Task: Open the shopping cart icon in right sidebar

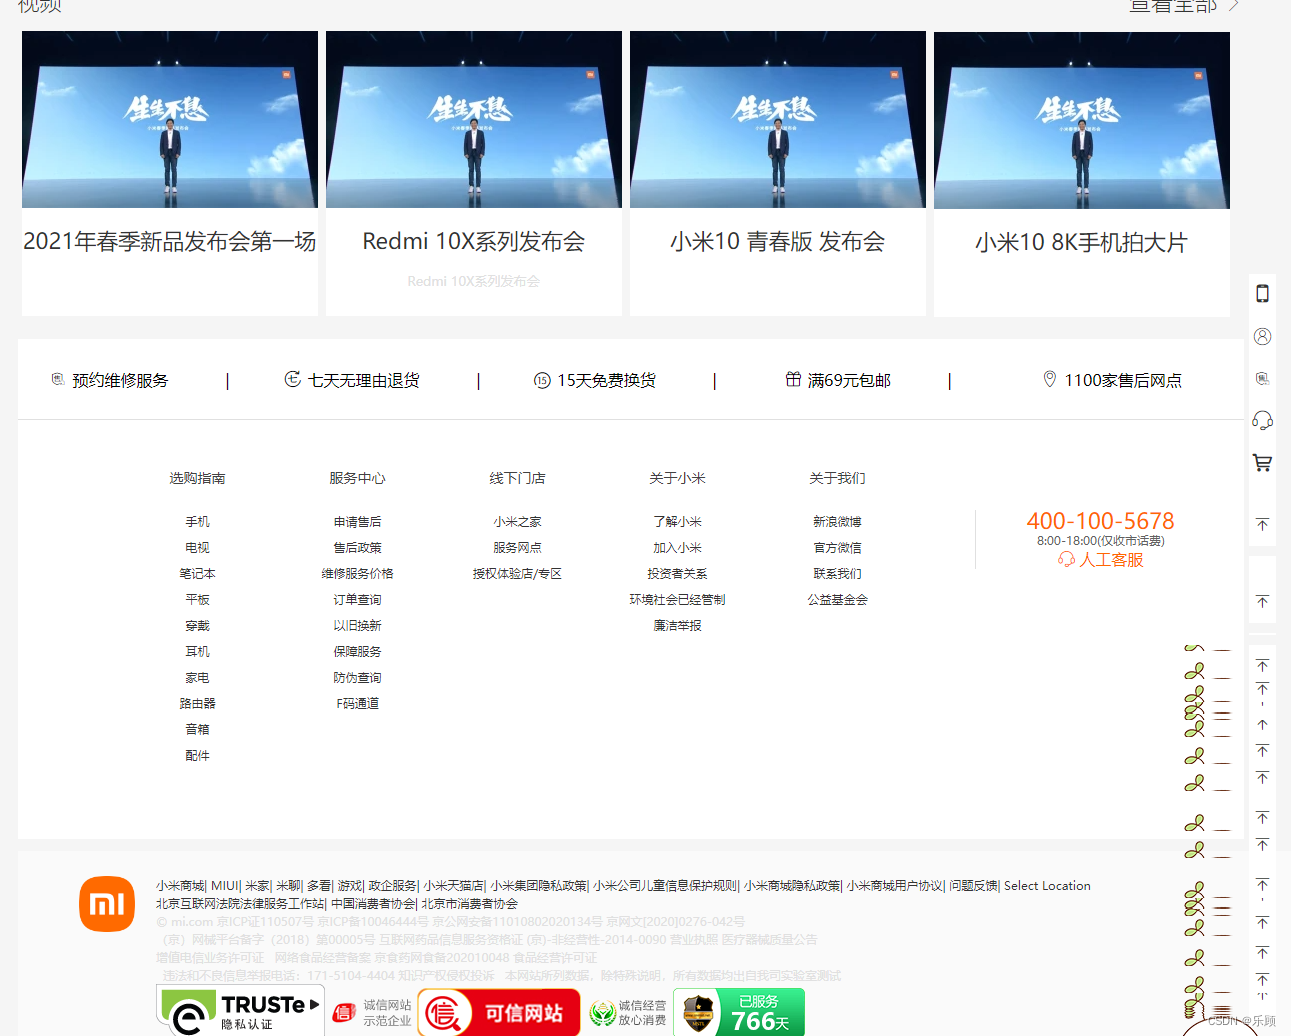Action: tap(1262, 462)
